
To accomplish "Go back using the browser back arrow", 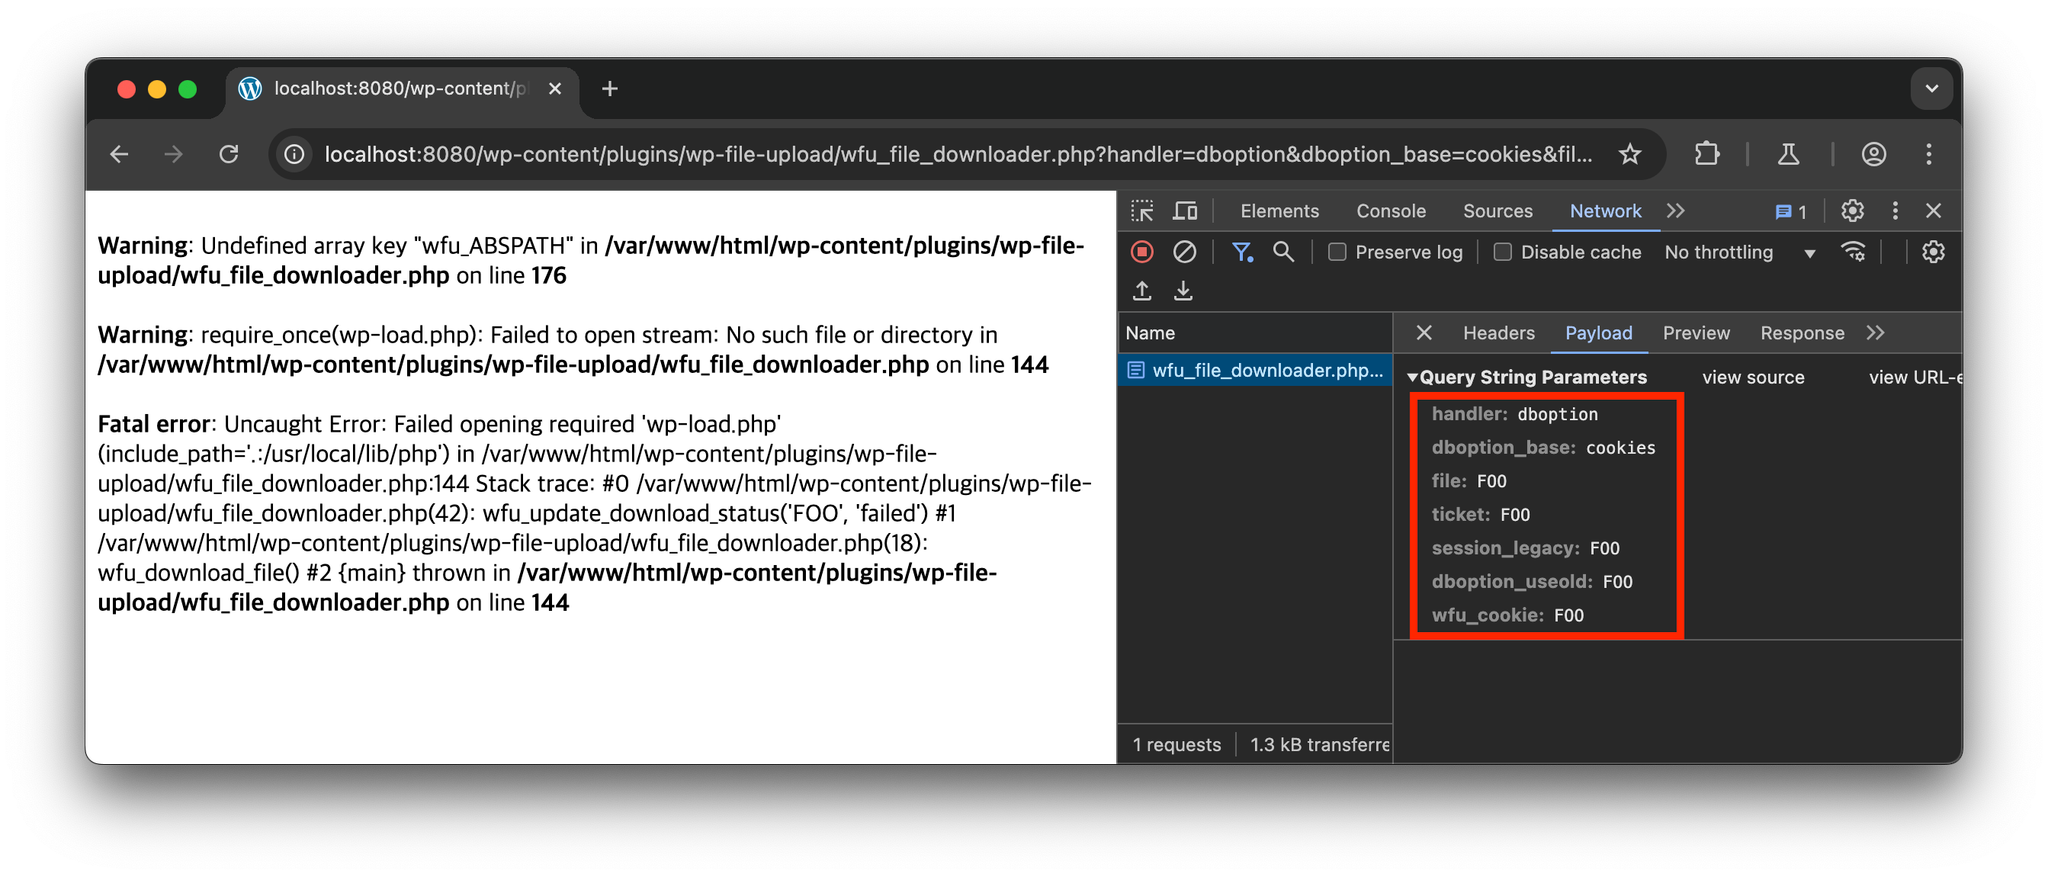I will click(x=120, y=154).
